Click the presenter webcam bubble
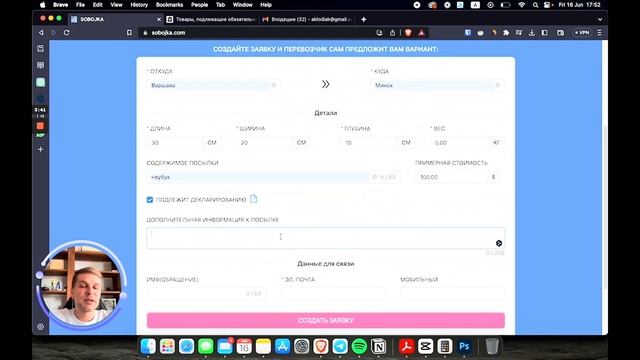 (x=82, y=286)
